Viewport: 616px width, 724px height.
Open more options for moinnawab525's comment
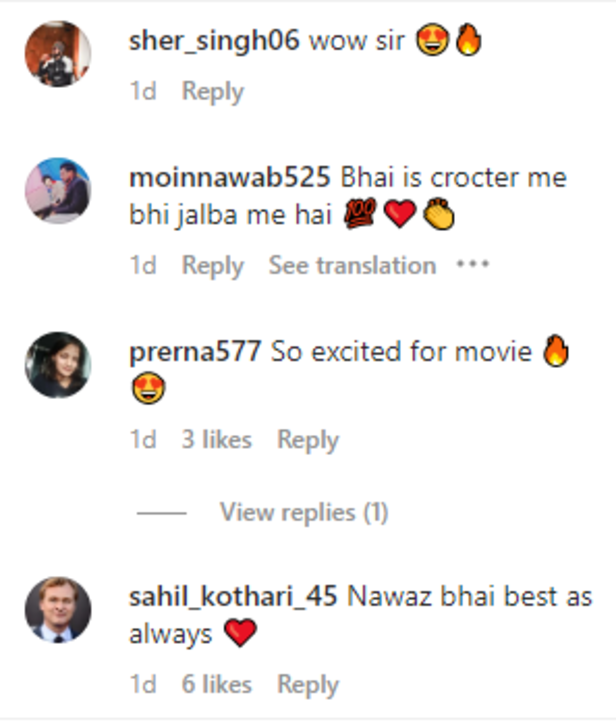472,266
